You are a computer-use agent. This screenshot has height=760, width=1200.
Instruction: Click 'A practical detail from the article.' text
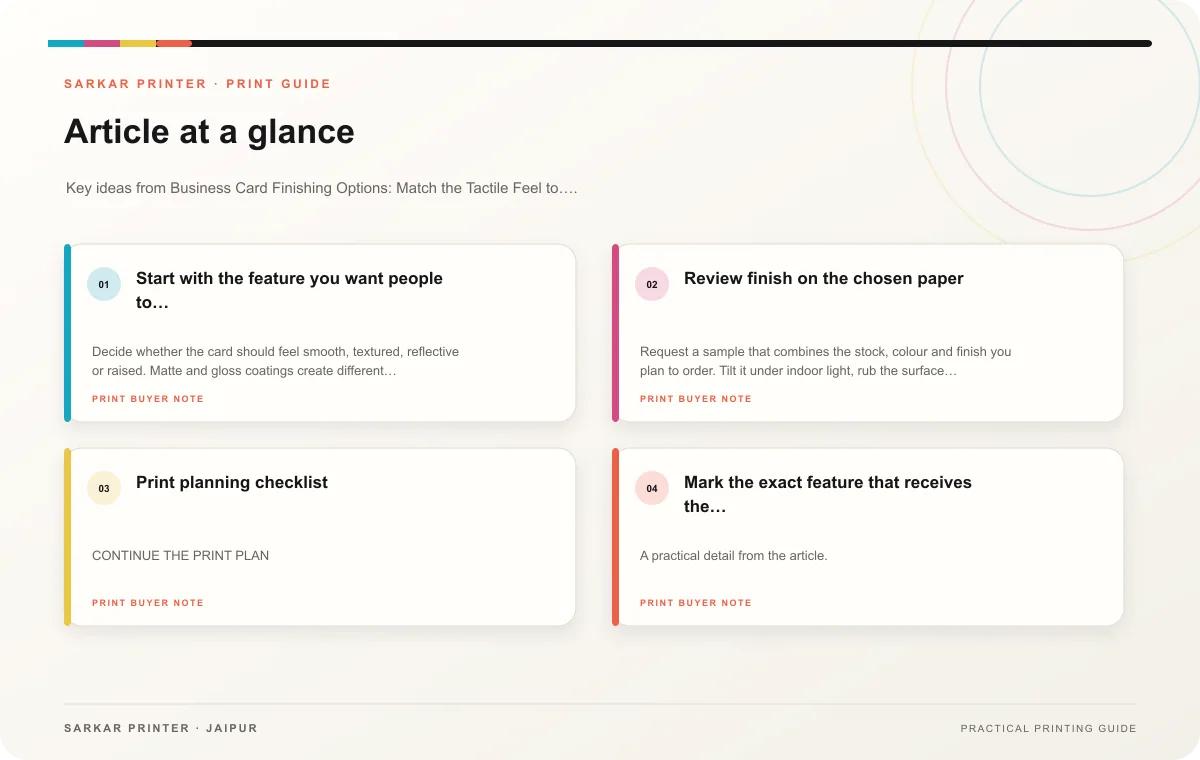pos(734,555)
